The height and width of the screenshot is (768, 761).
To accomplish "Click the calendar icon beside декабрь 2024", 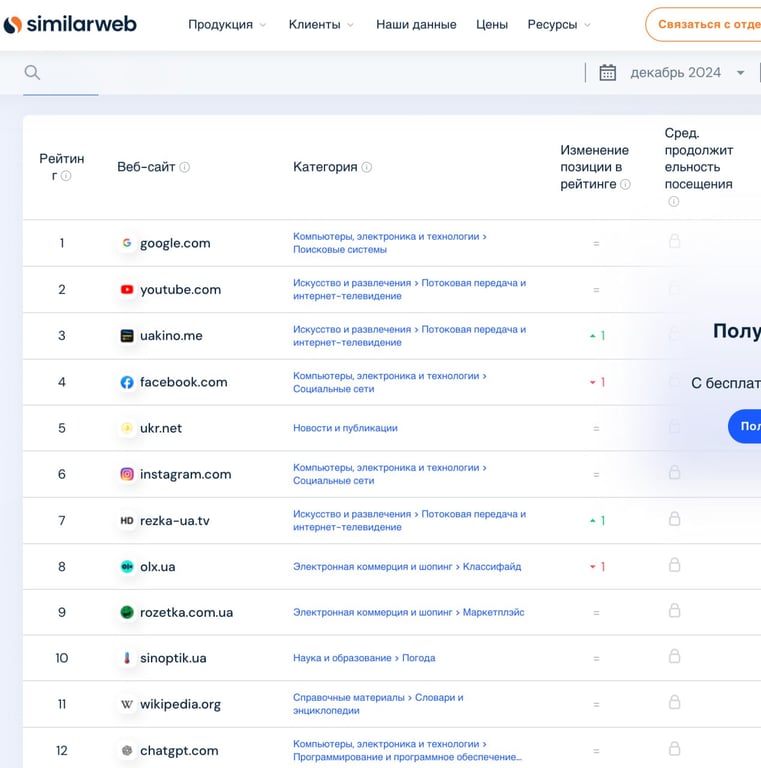I will click(607, 72).
